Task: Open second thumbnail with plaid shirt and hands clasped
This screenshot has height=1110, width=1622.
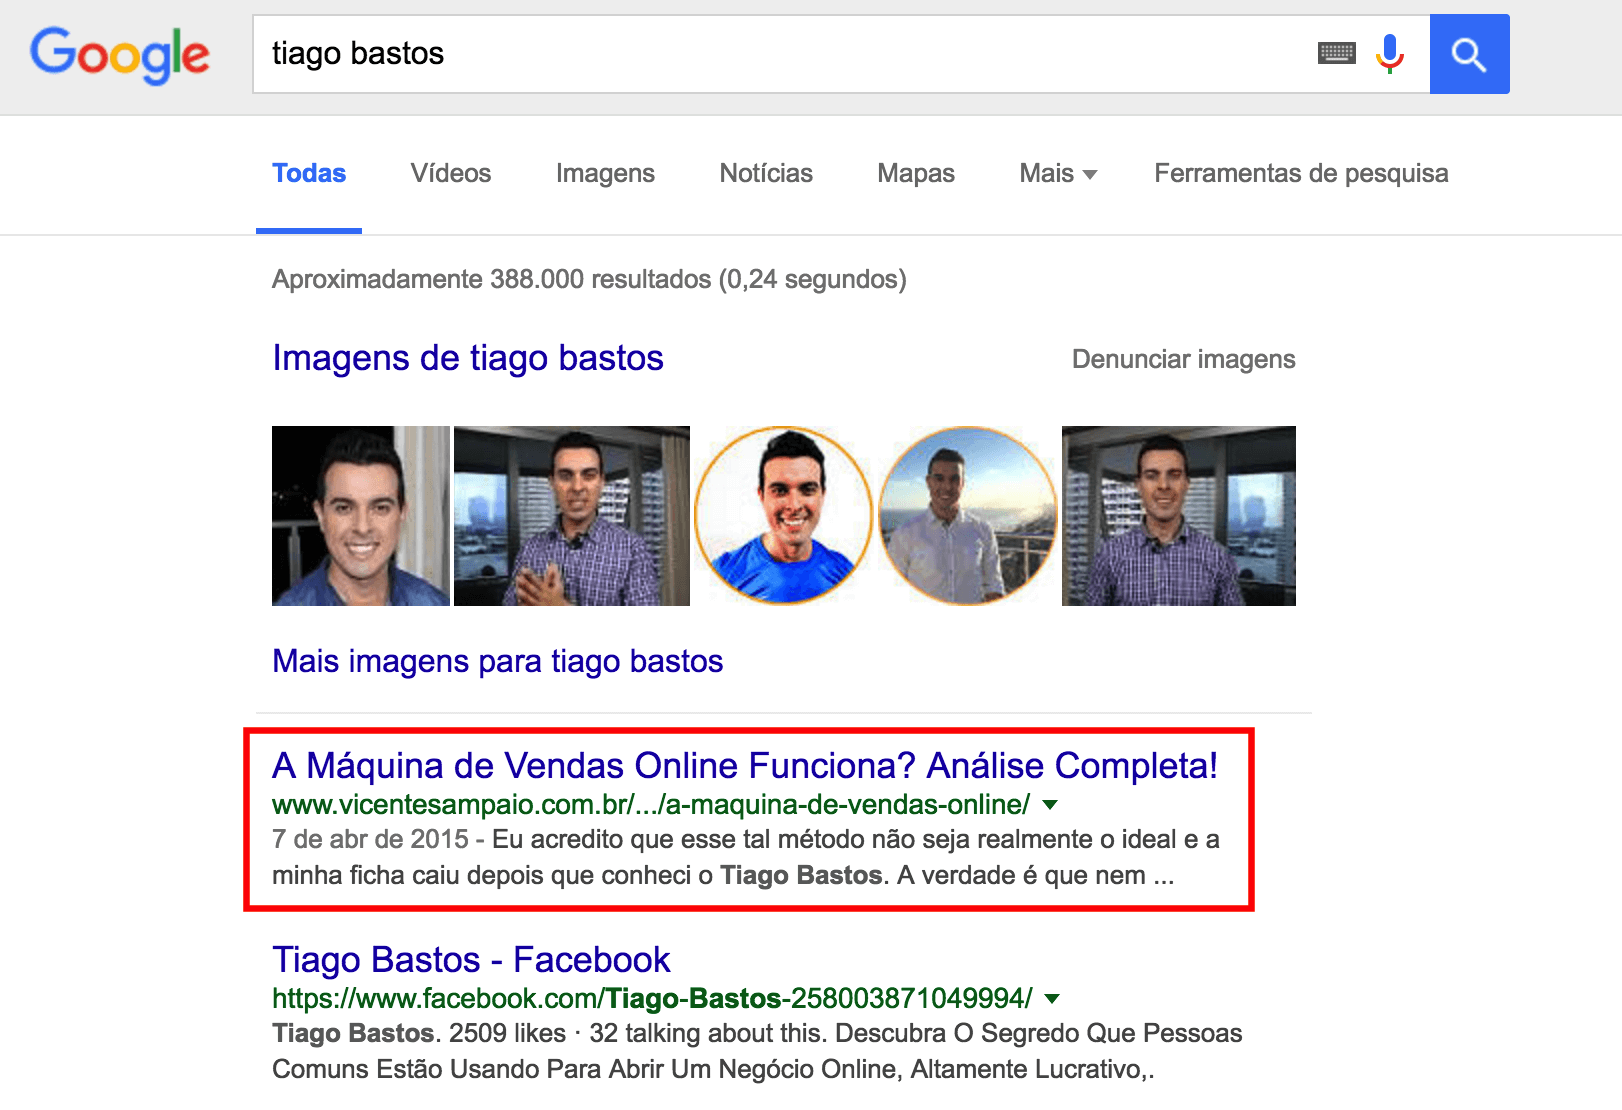Action: click(572, 516)
